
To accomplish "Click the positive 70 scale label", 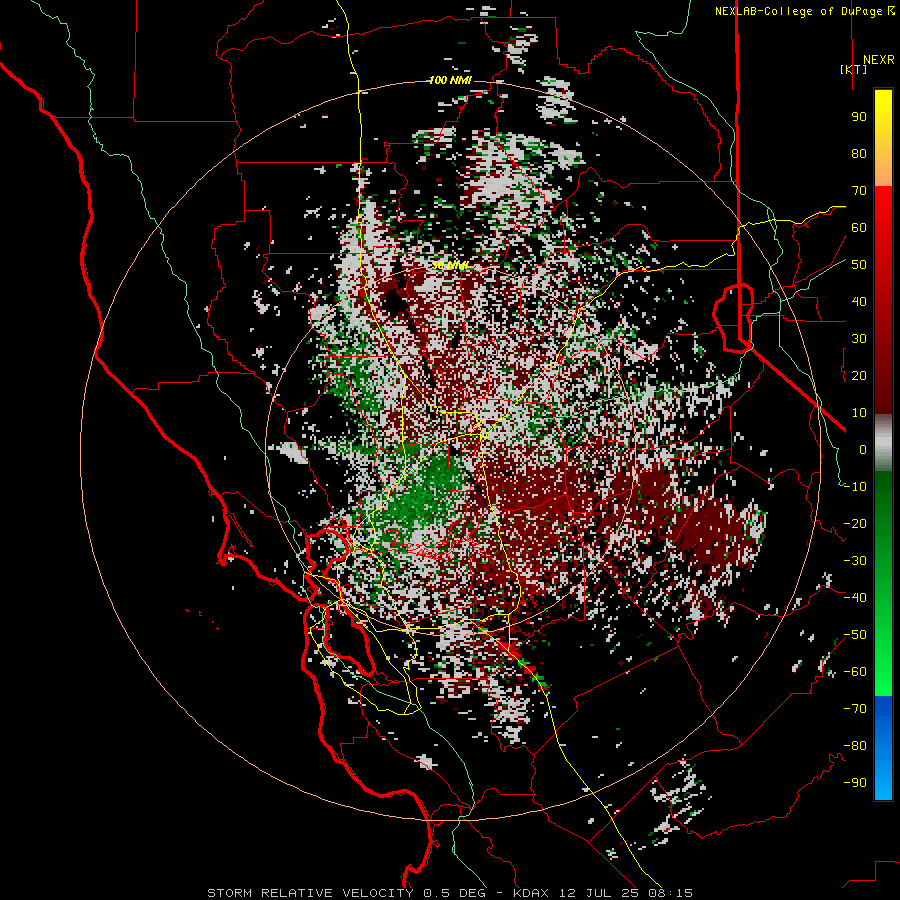I will 859,191.
